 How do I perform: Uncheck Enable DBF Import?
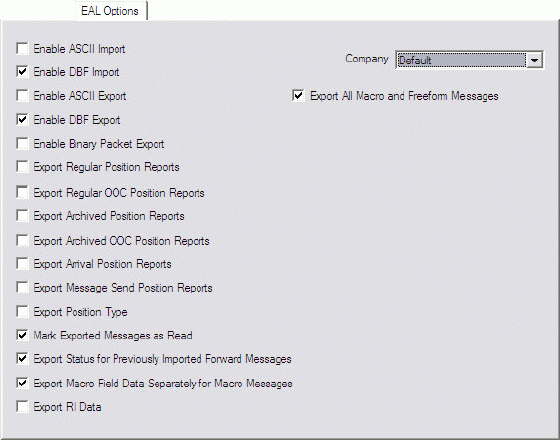click(x=22, y=72)
